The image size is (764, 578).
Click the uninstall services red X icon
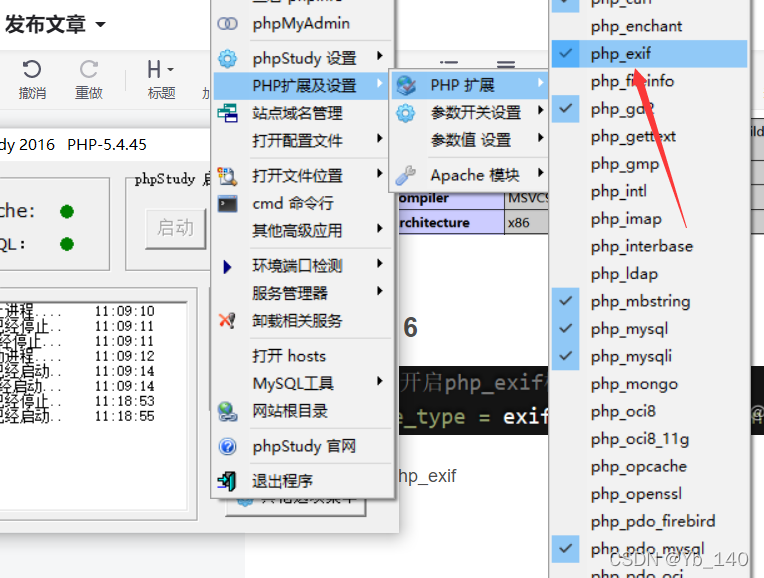click(228, 321)
